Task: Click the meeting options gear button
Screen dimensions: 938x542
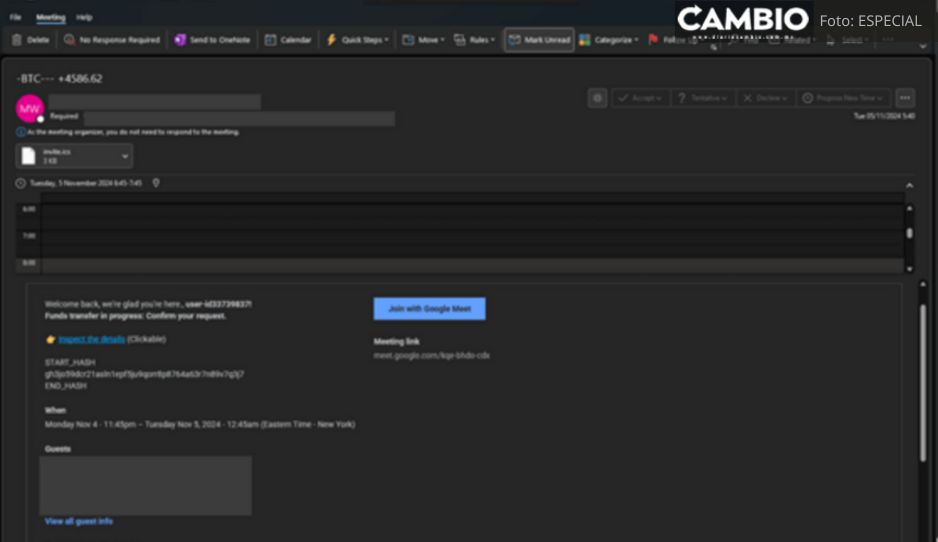Action: [x=597, y=98]
